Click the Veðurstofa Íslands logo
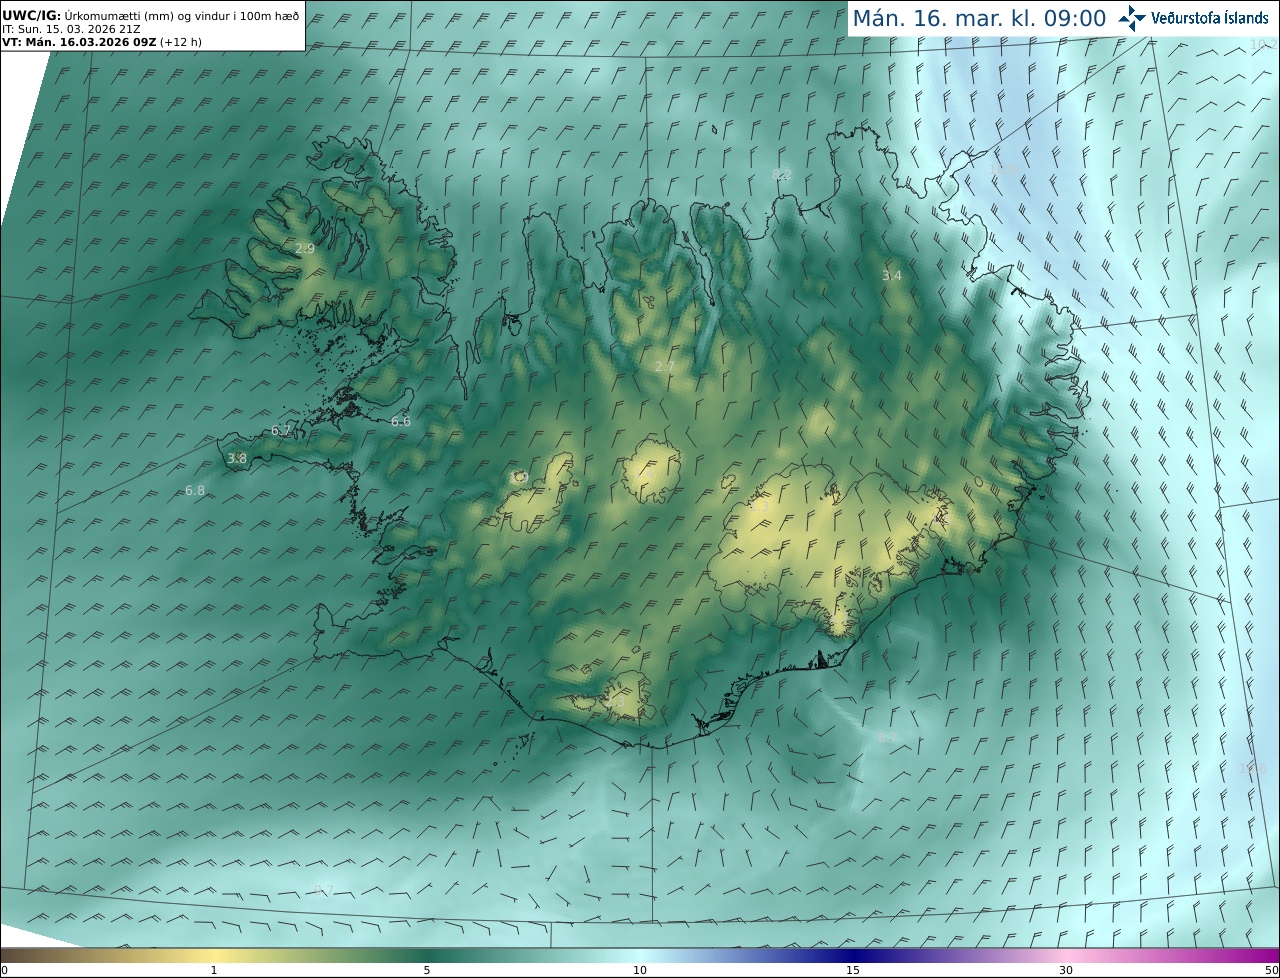Screen dimensions: 1280x978 pyautogui.click(x=1193, y=18)
